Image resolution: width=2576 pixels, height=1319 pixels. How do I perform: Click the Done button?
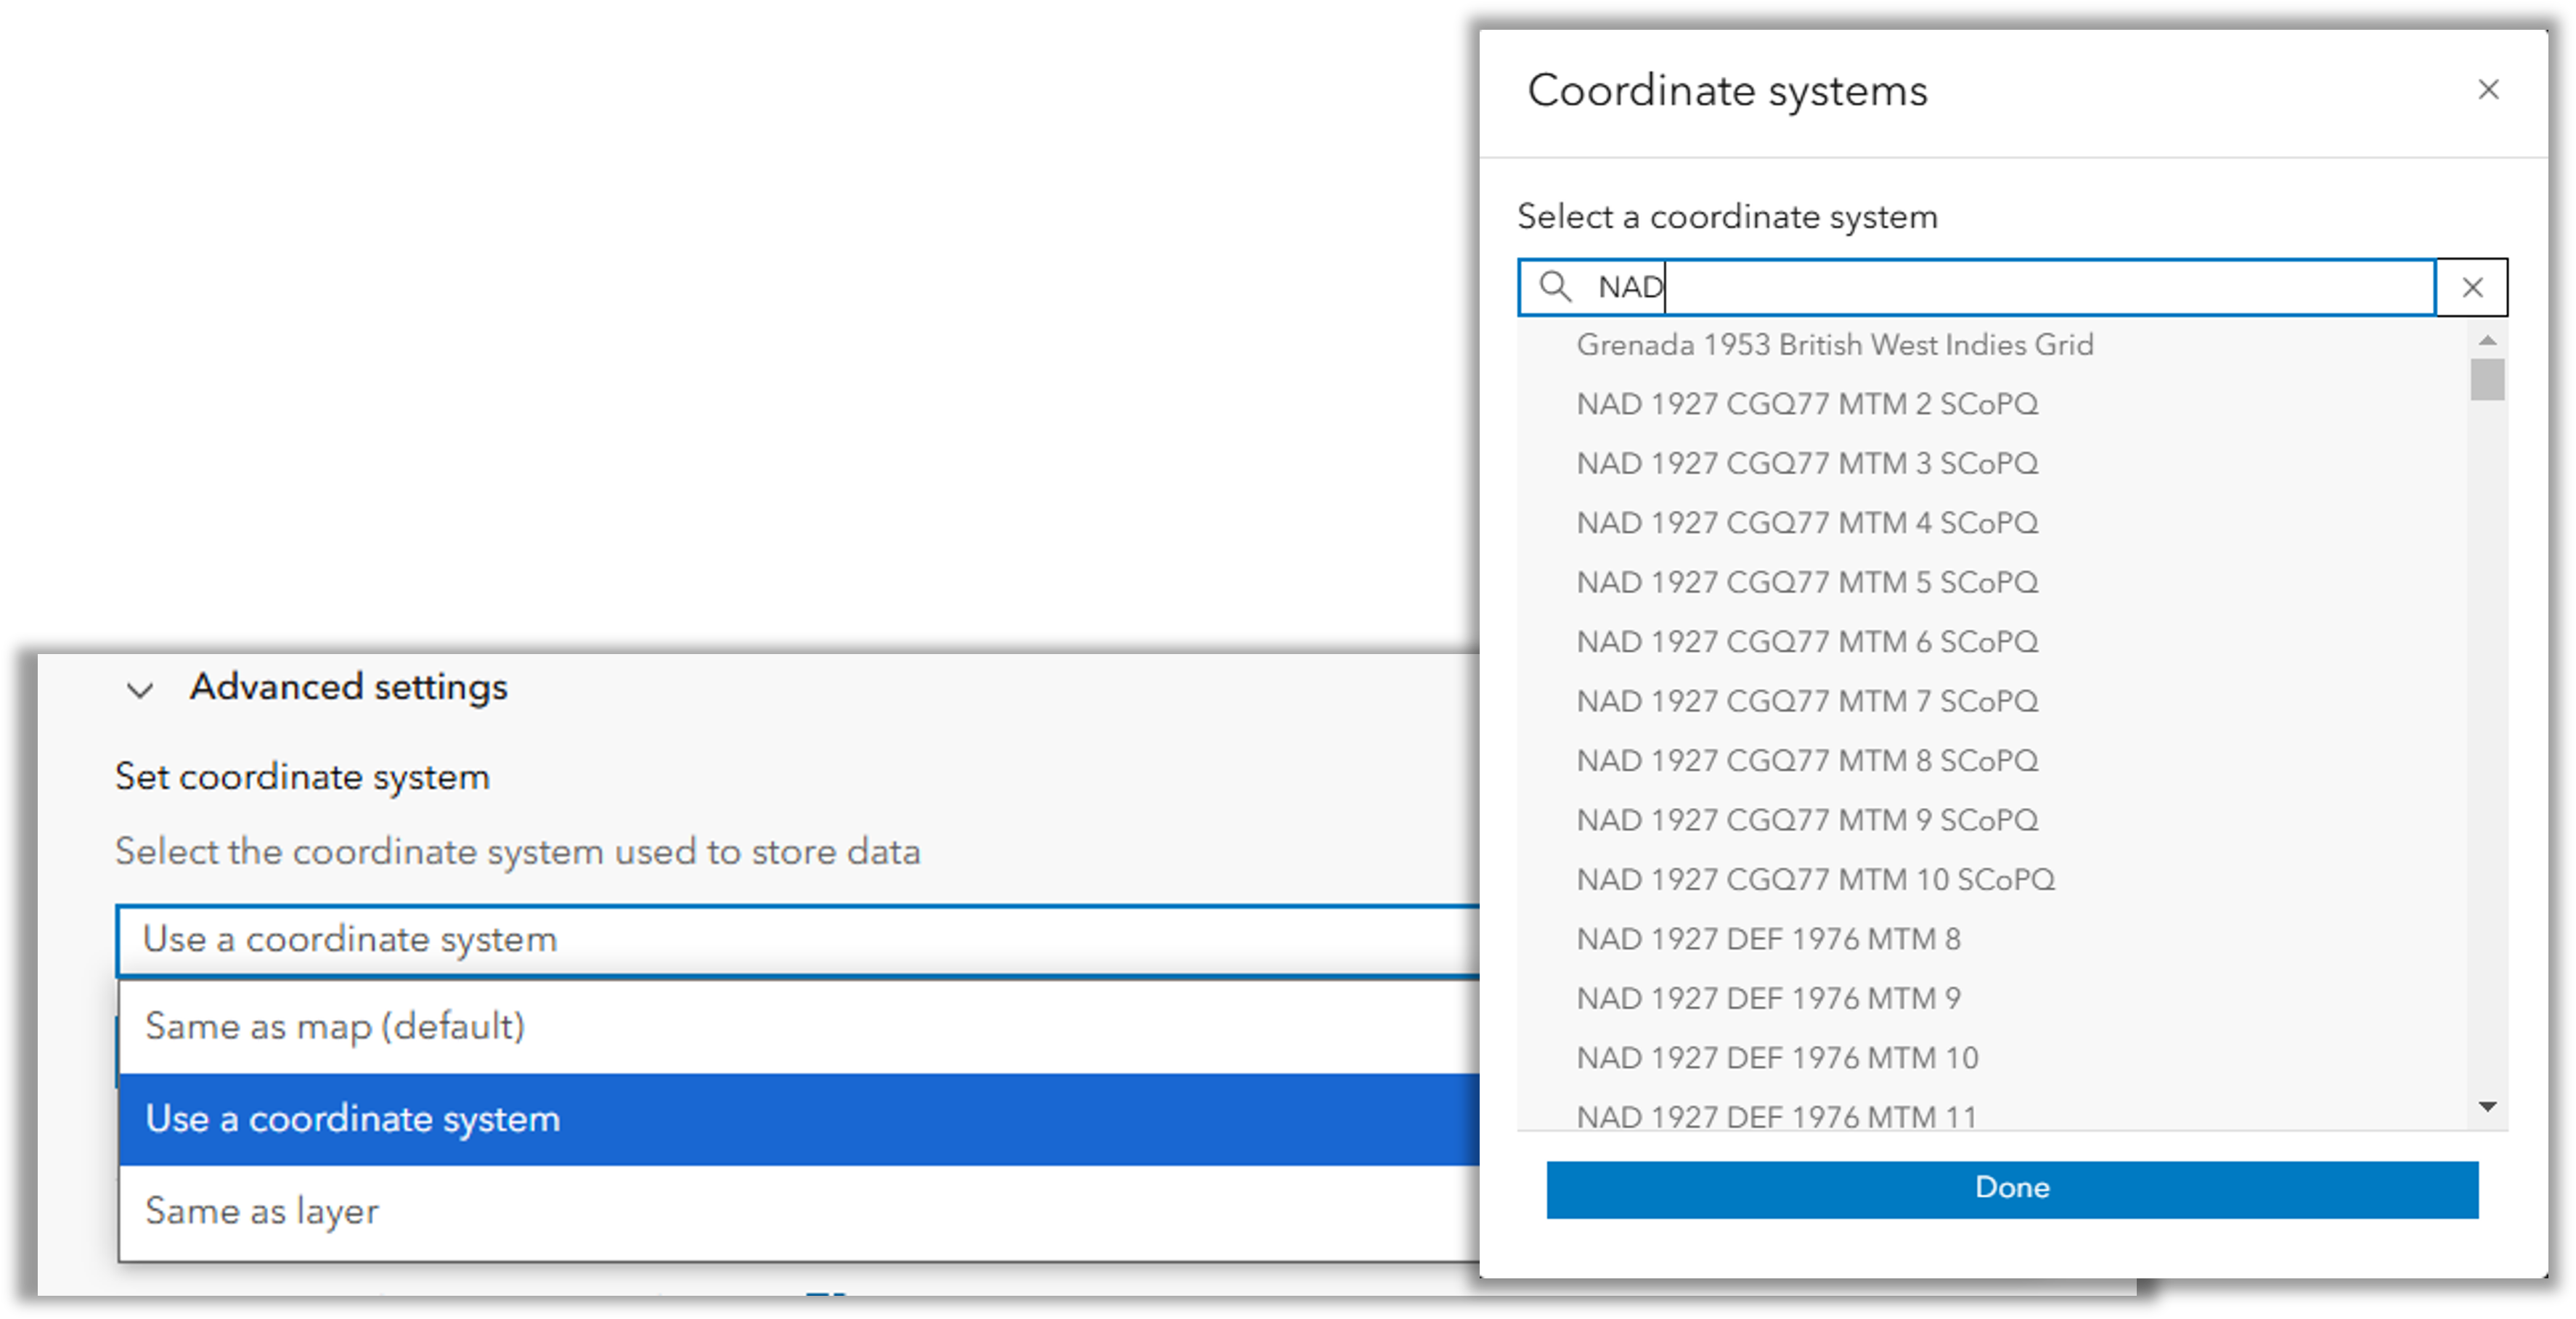[x=2015, y=1188]
